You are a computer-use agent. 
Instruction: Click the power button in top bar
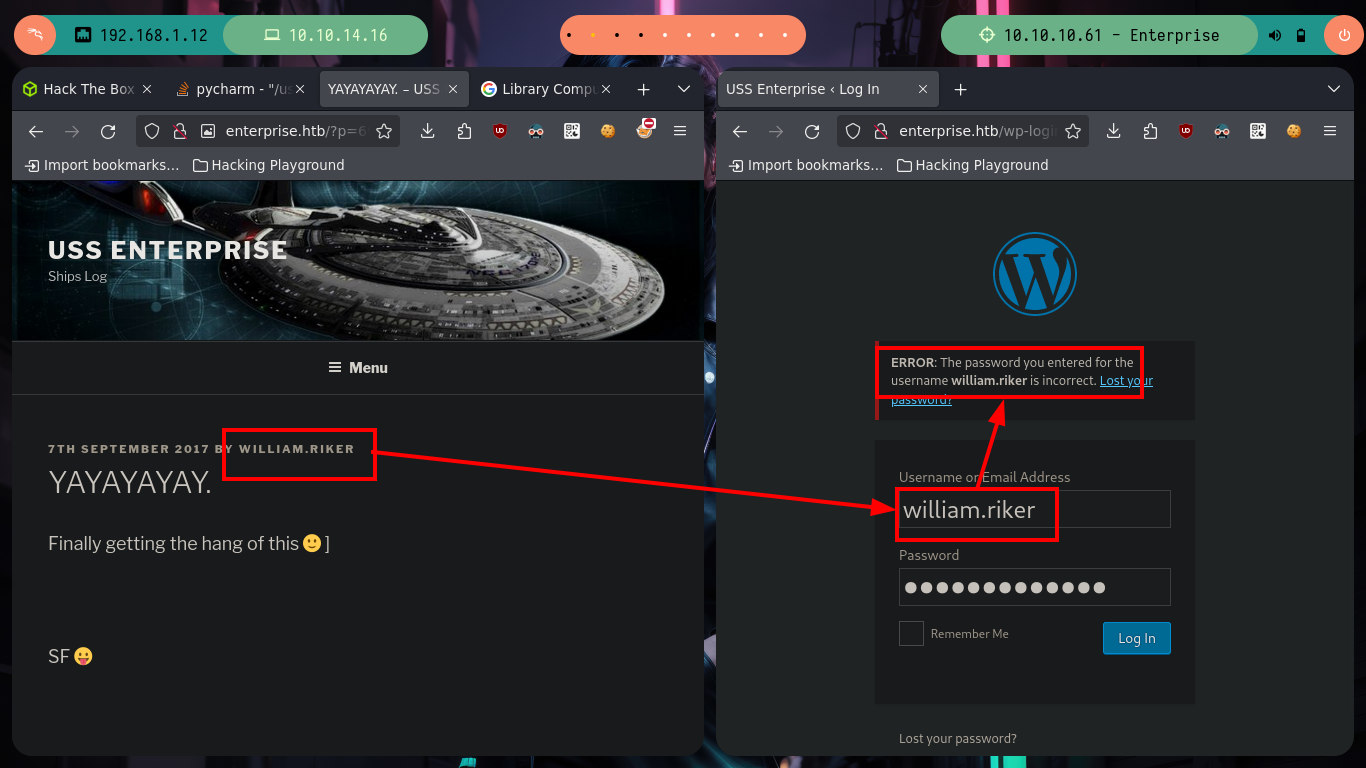tap(1343, 35)
